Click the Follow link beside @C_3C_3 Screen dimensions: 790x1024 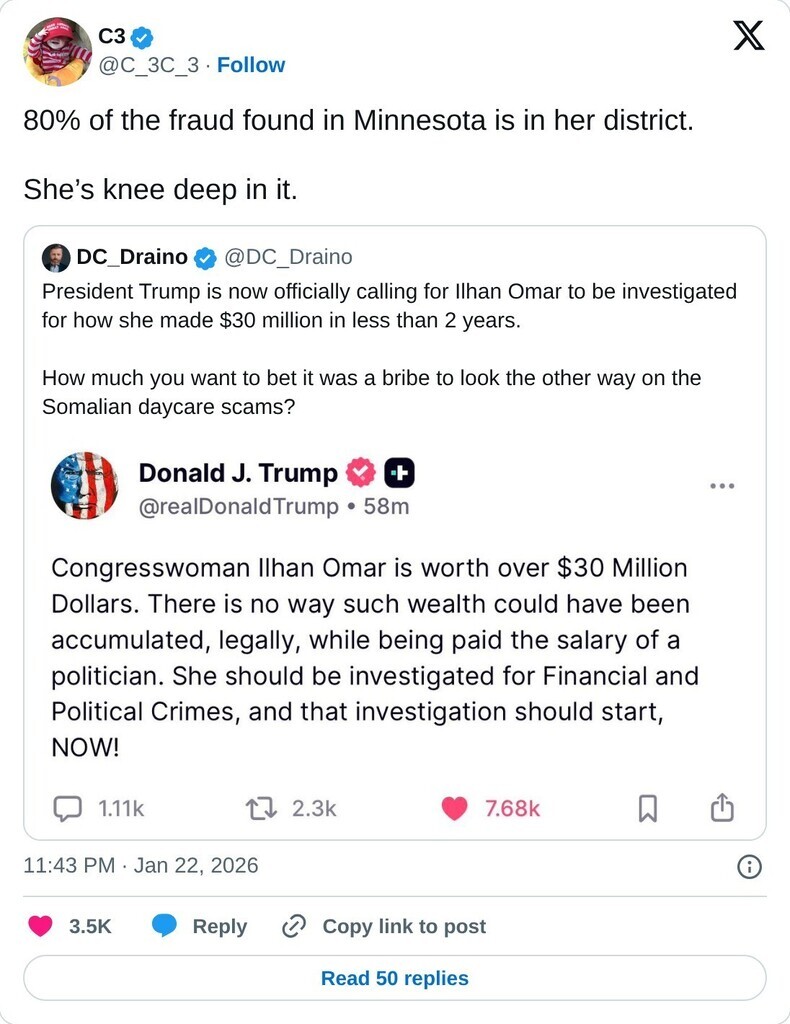[x=251, y=65]
